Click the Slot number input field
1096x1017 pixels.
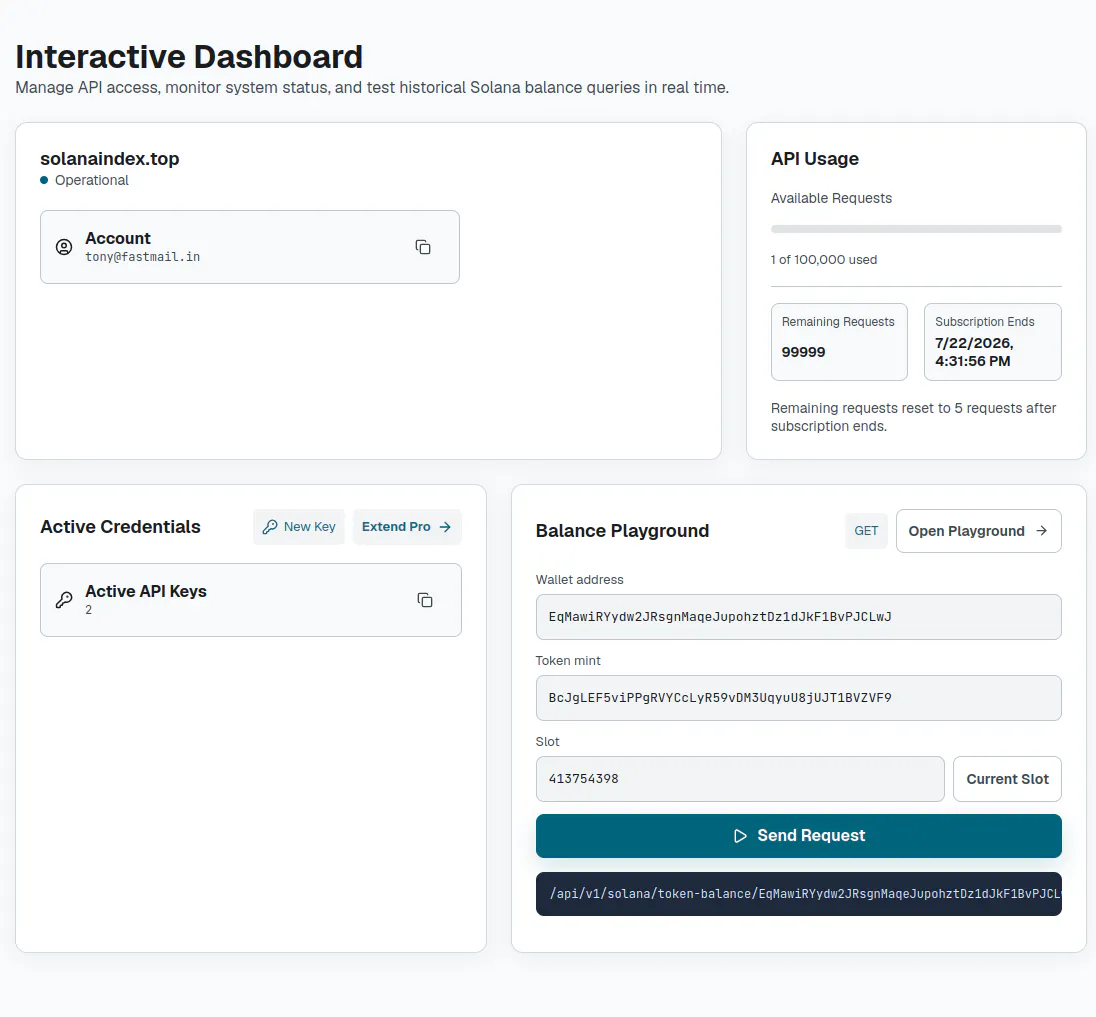point(740,779)
